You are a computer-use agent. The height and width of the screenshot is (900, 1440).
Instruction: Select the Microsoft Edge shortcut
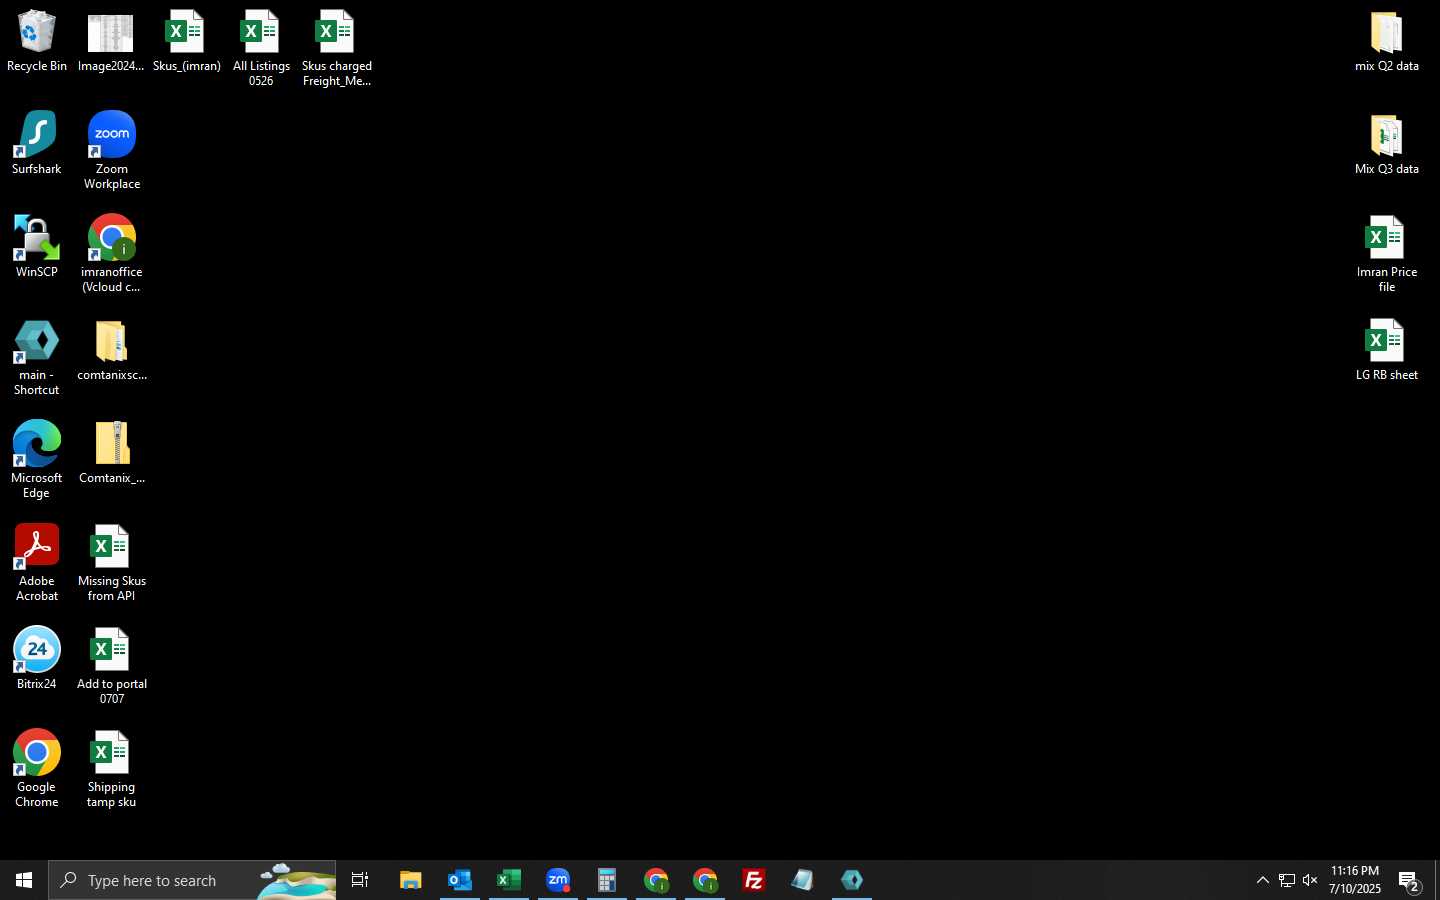37,460
